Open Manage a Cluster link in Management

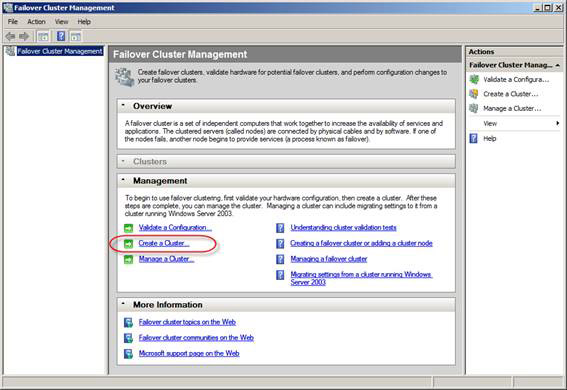(166, 259)
